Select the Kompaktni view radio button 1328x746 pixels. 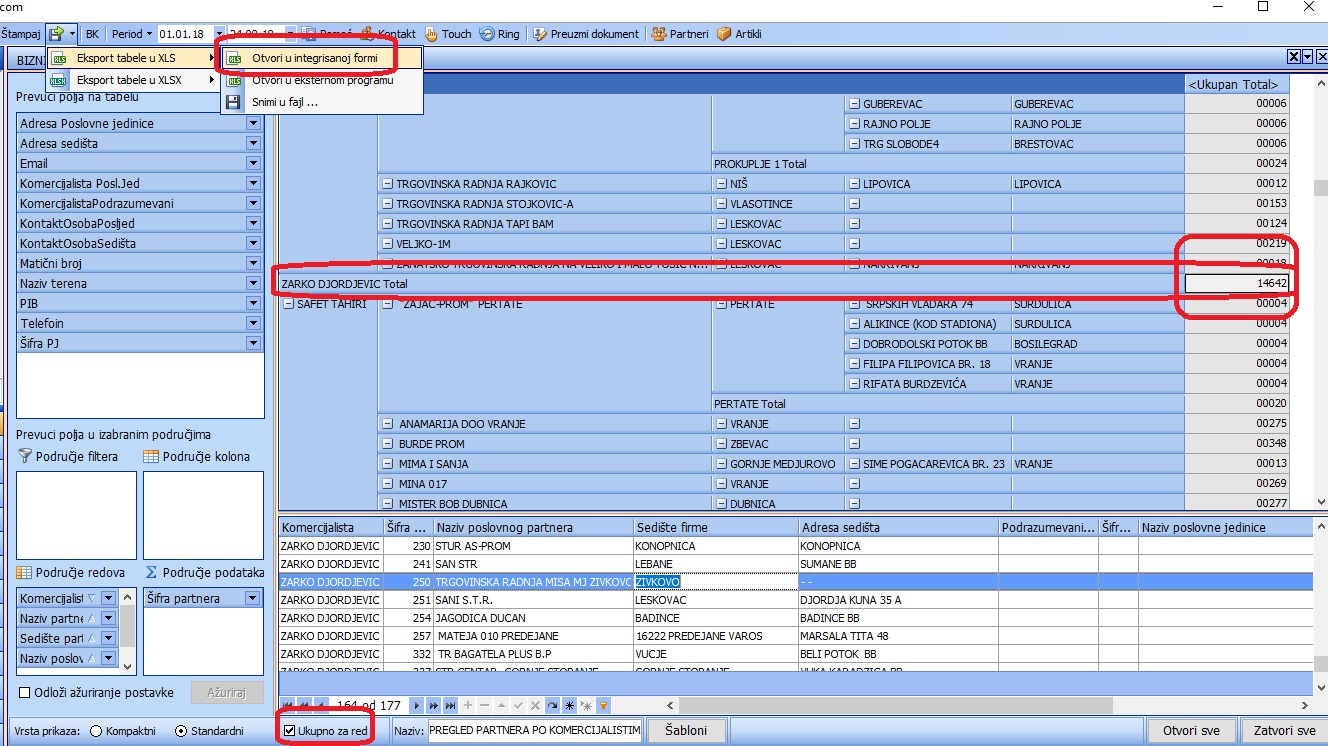pos(96,731)
